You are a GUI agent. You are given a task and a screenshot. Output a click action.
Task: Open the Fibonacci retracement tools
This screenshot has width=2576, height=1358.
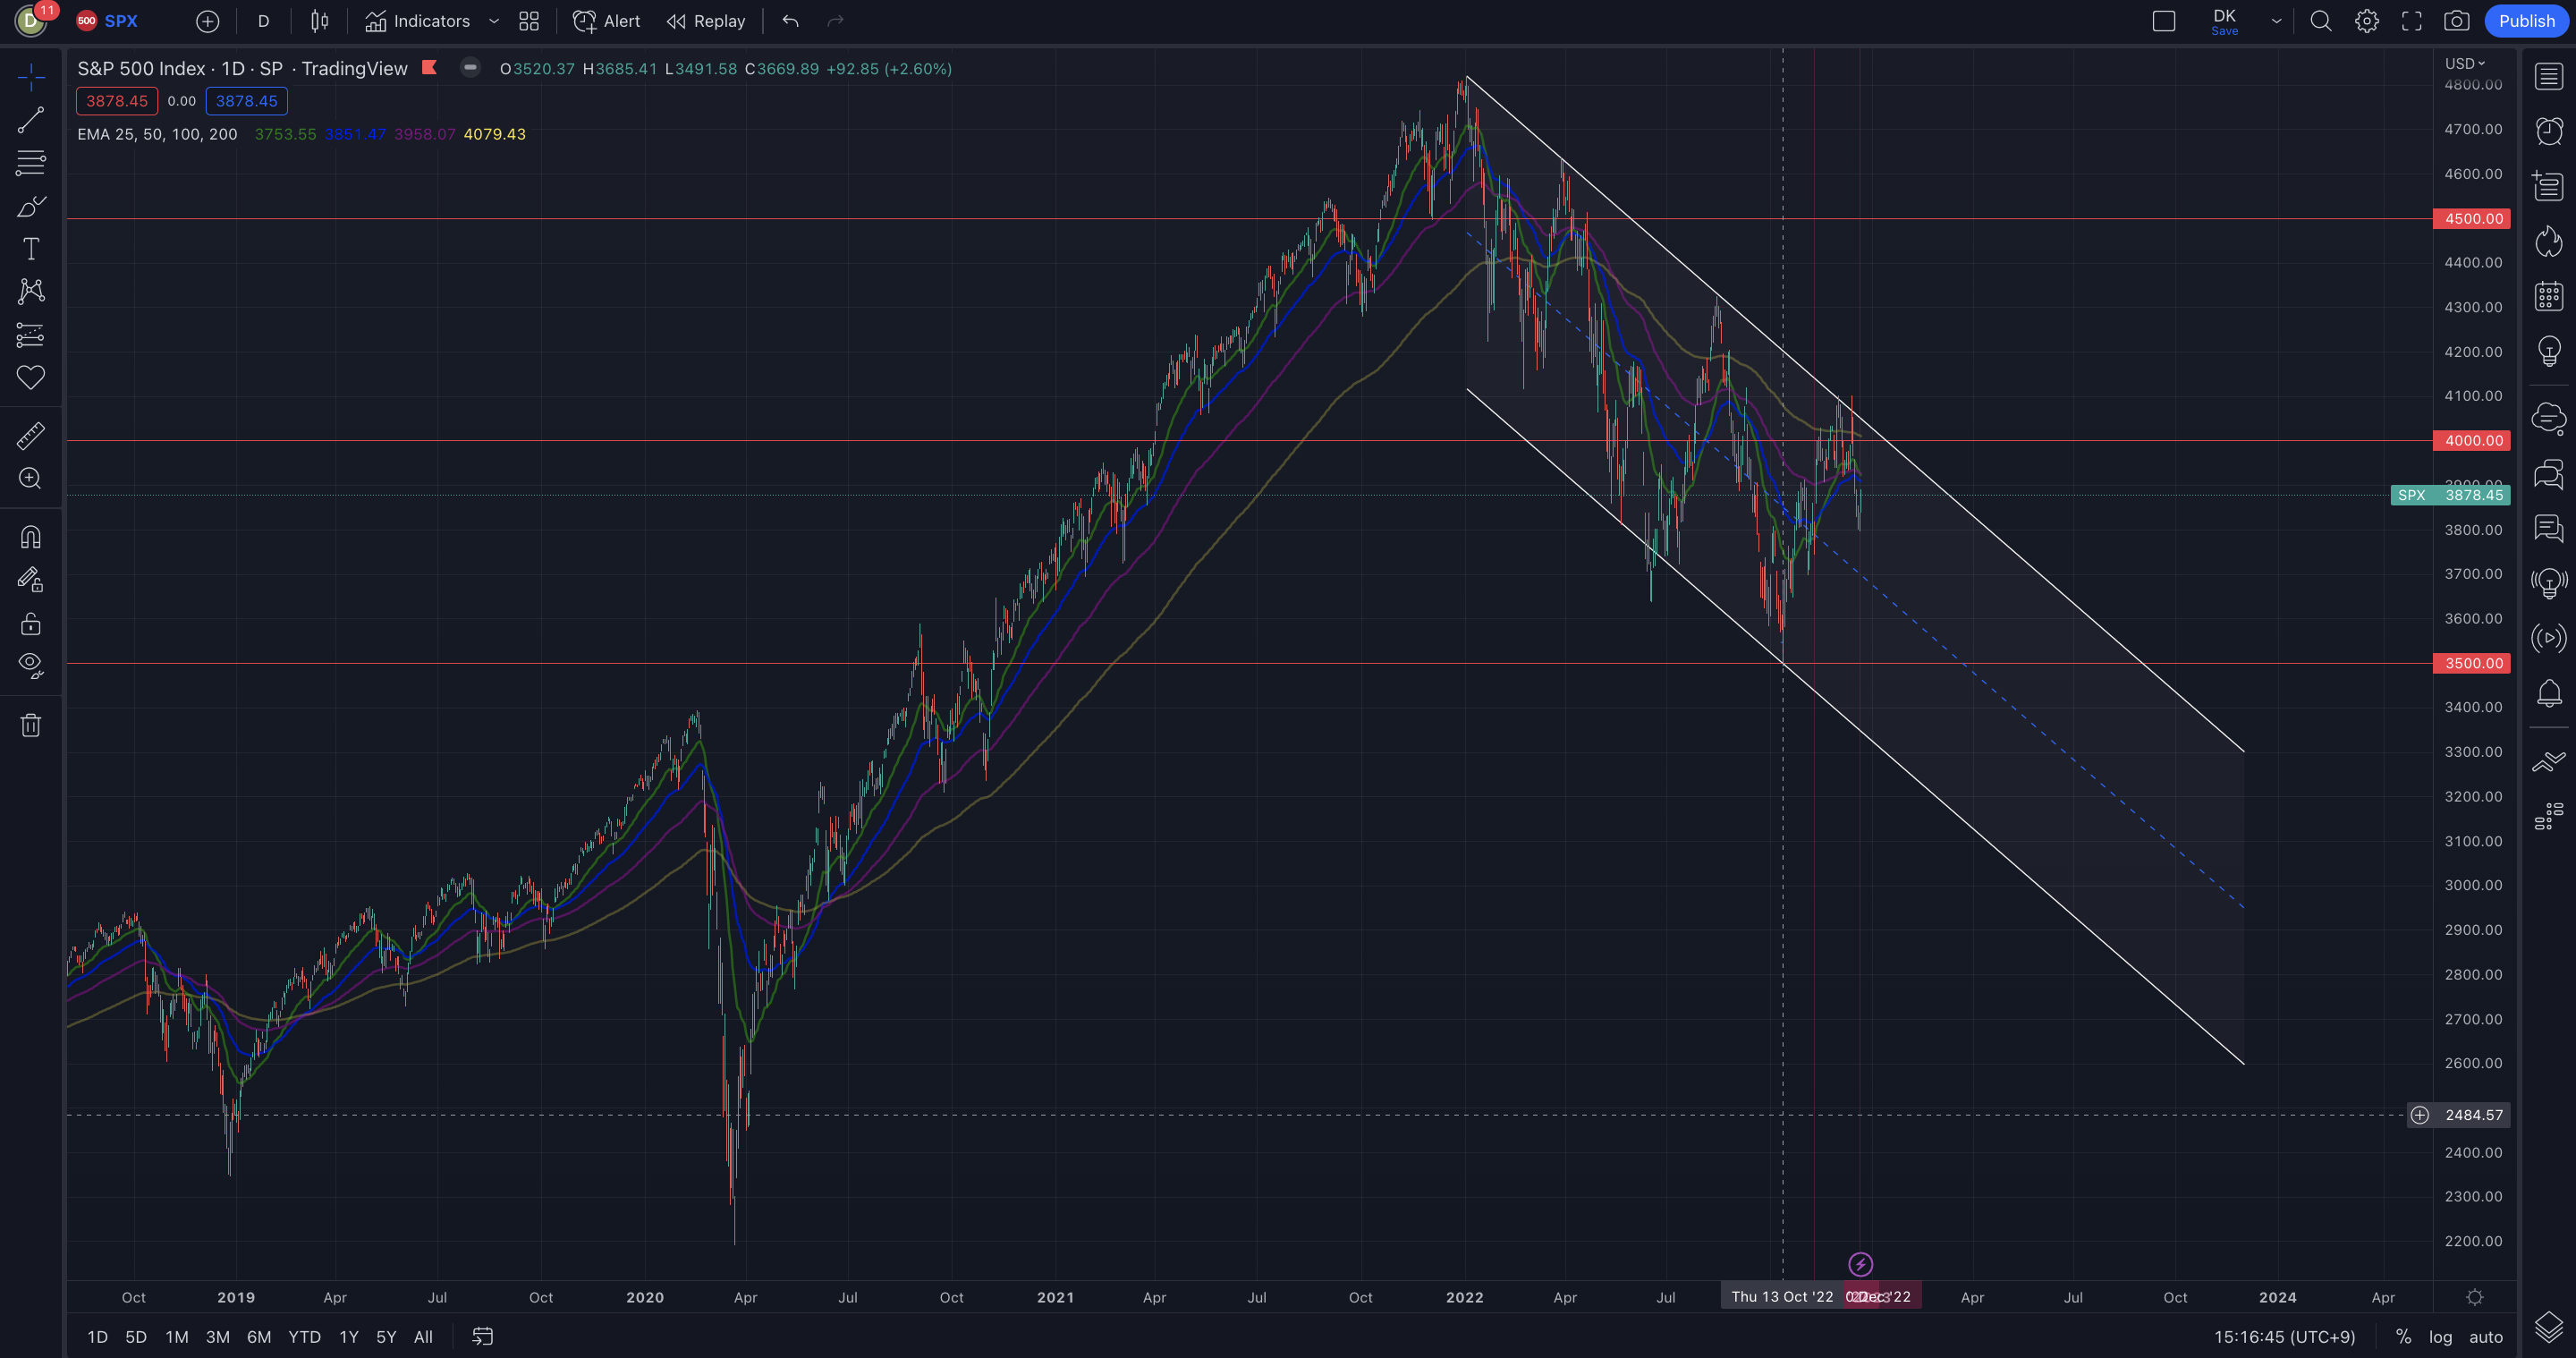point(31,162)
